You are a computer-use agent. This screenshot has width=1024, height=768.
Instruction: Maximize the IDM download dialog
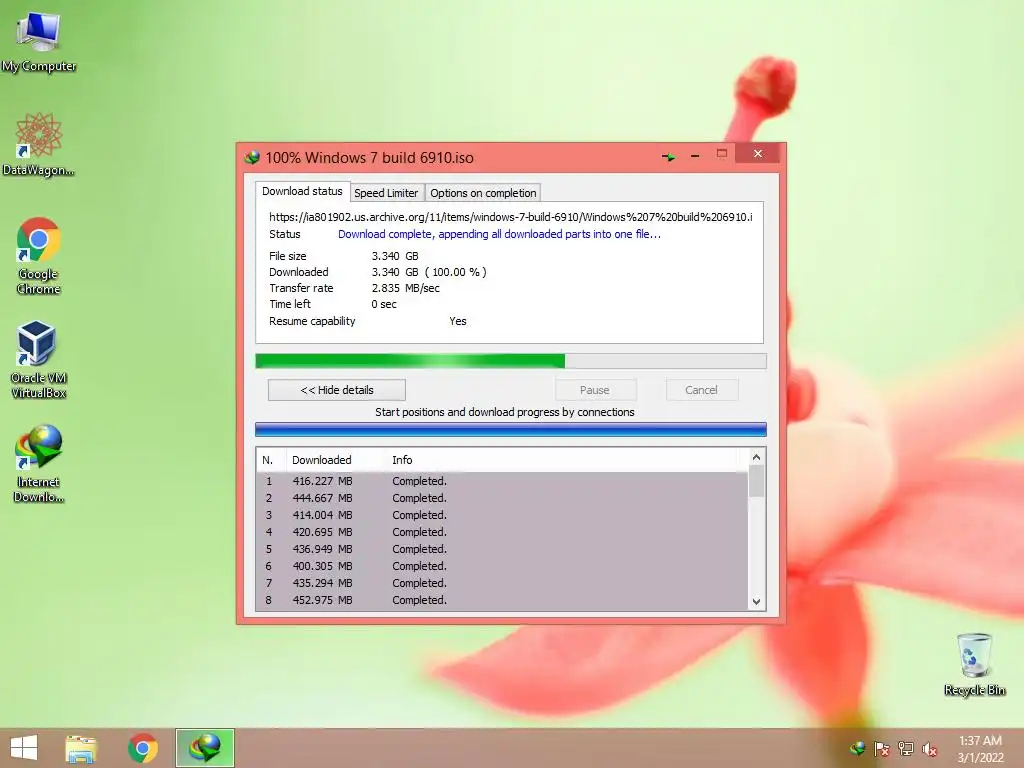[722, 154]
